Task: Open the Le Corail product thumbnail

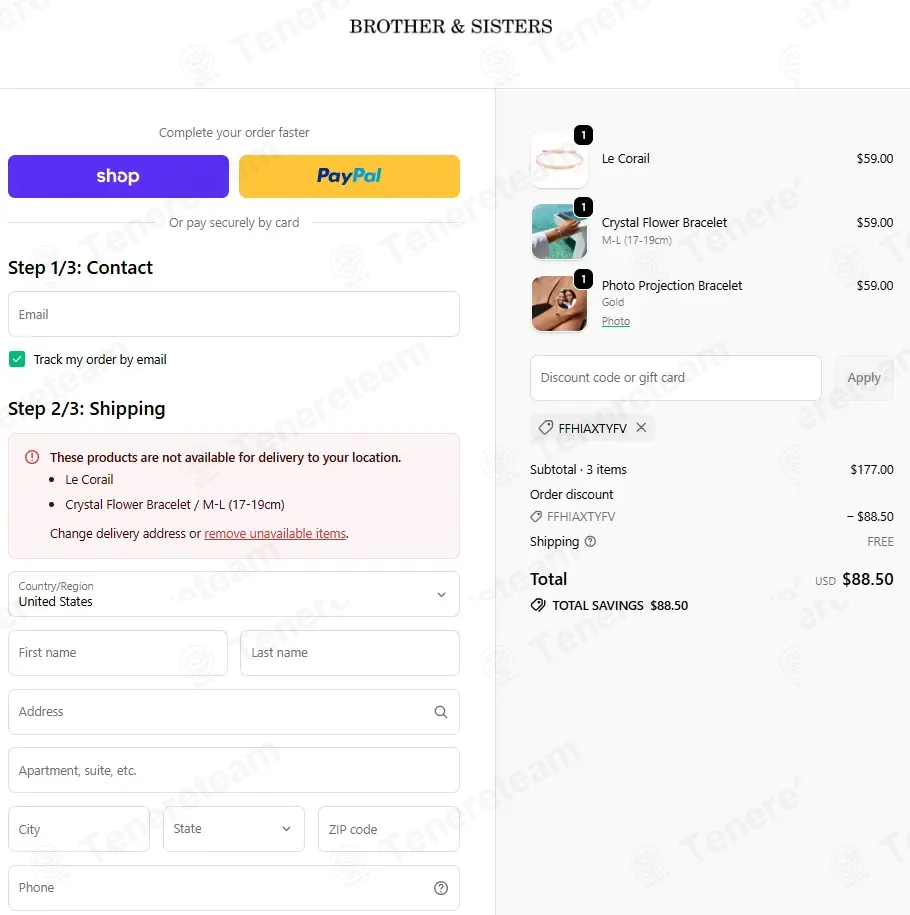Action: (559, 160)
